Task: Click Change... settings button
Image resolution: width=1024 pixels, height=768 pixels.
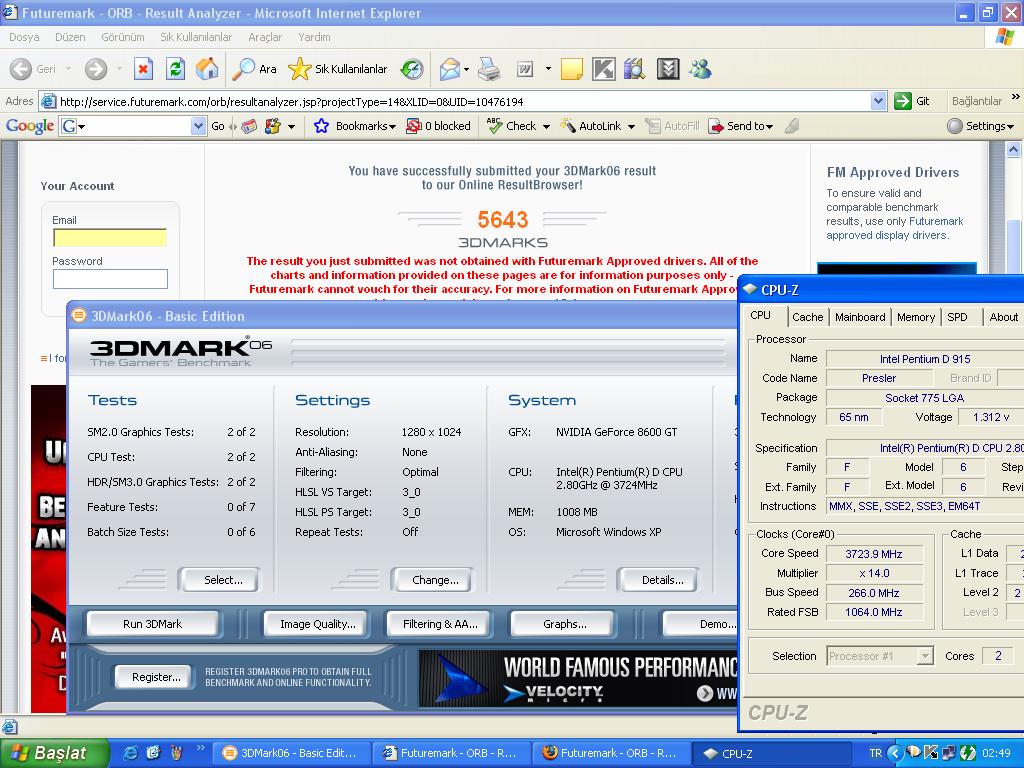Action: (435, 580)
